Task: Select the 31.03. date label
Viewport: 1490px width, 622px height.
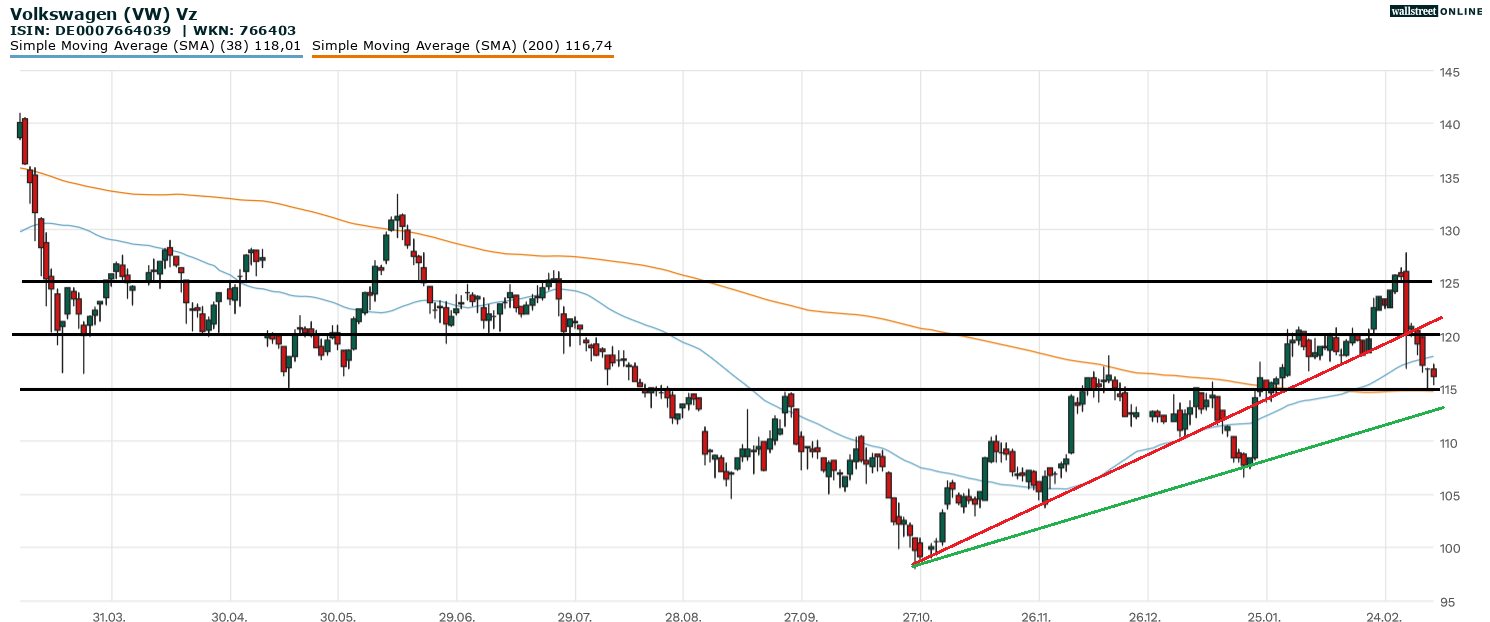Action: pyautogui.click(x=111, y=616)
